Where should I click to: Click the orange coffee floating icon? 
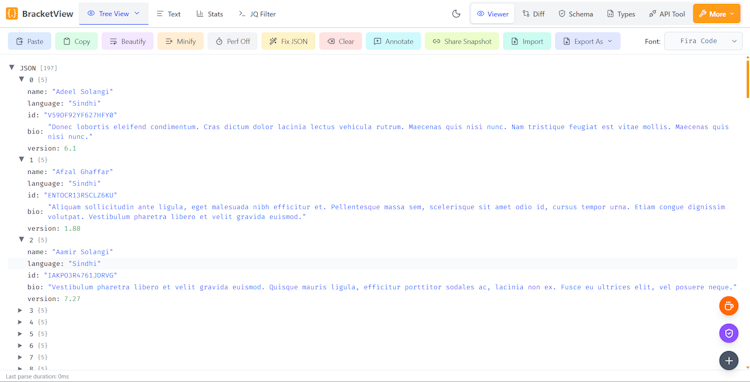(728, 306)
